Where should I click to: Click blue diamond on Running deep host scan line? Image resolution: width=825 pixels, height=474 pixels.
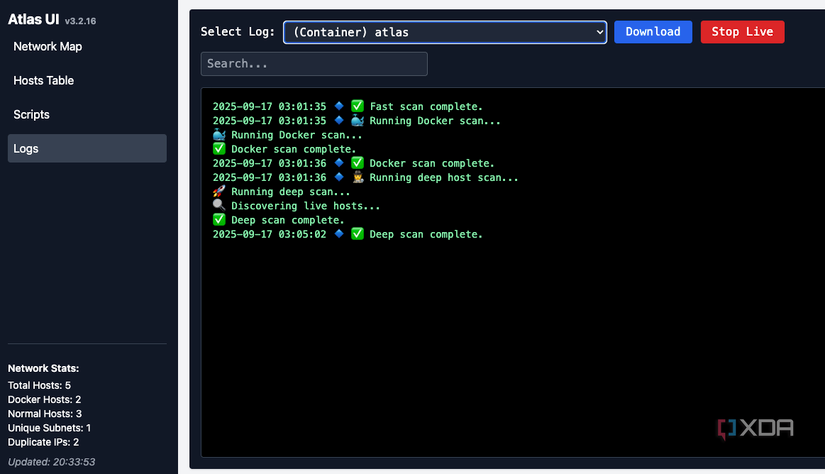339,177
